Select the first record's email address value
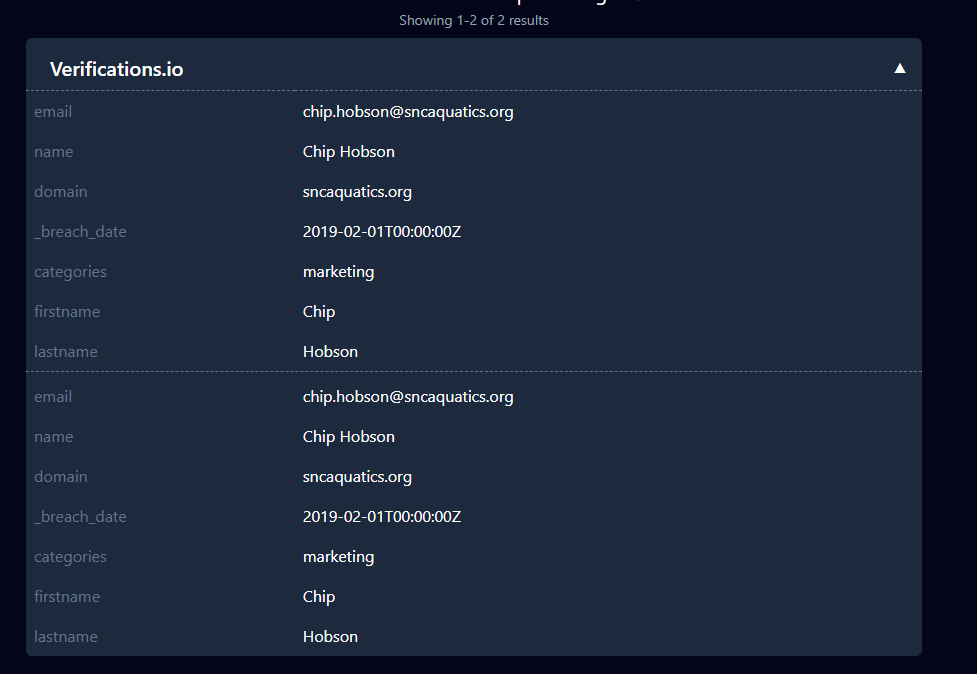The width and height of the screenshot is (977, 674). [408, 112]
